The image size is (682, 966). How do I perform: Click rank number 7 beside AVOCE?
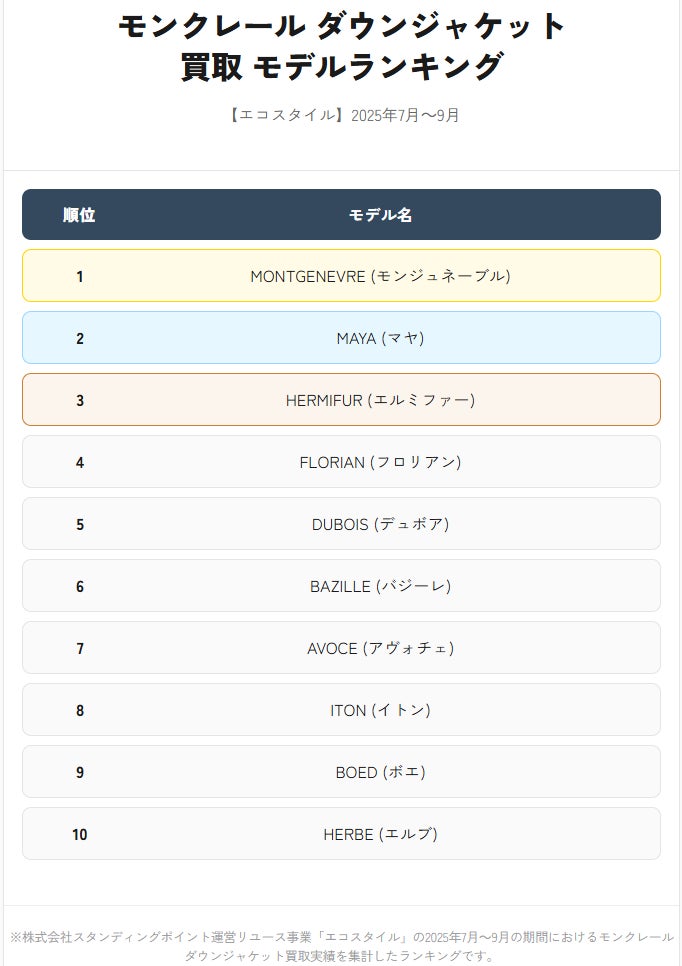pyautogui.click(x=79, y=649)
